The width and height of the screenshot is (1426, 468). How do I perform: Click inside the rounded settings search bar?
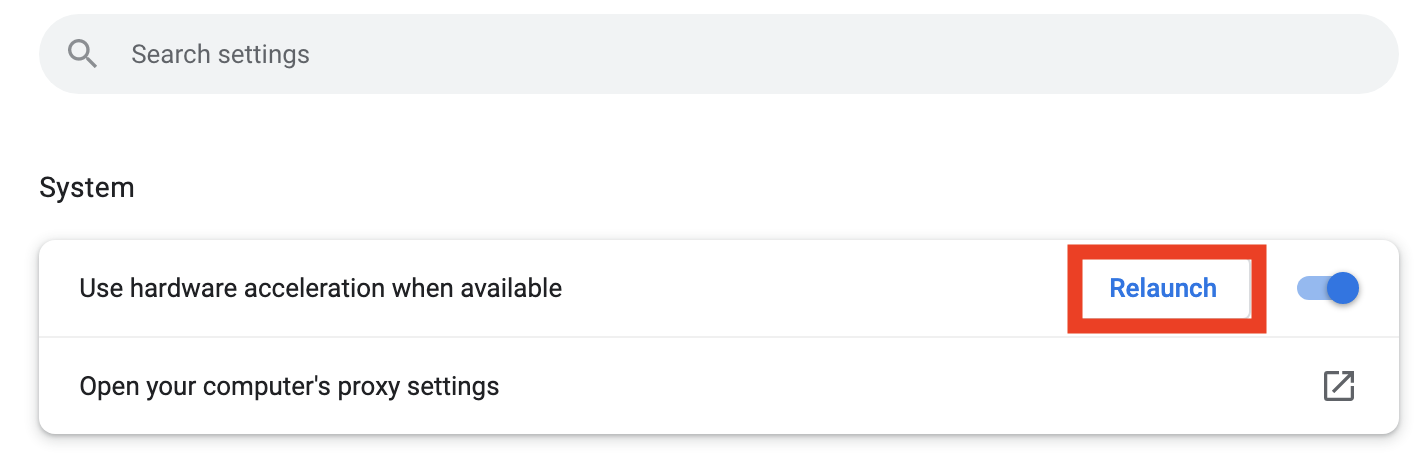click(x=718, y=54)
